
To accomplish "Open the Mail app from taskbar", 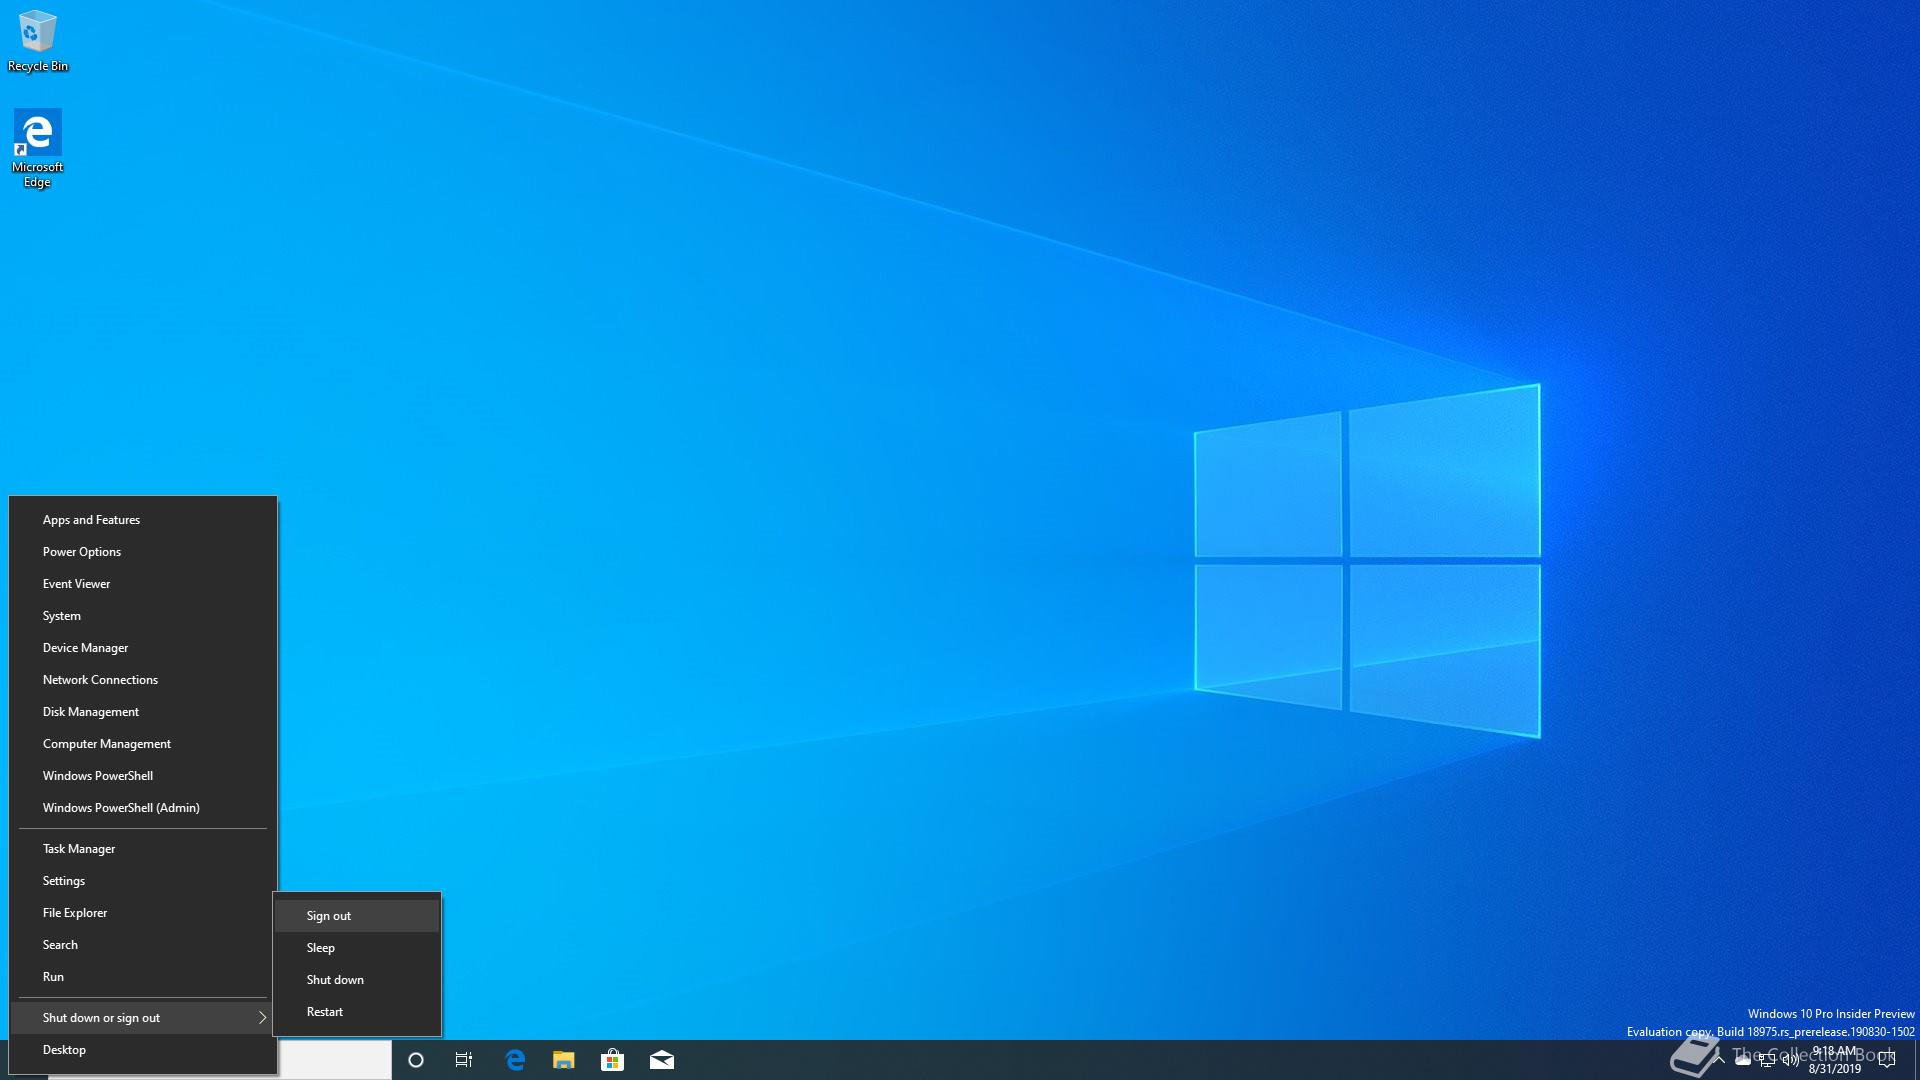I will [x=662, y=1060].
